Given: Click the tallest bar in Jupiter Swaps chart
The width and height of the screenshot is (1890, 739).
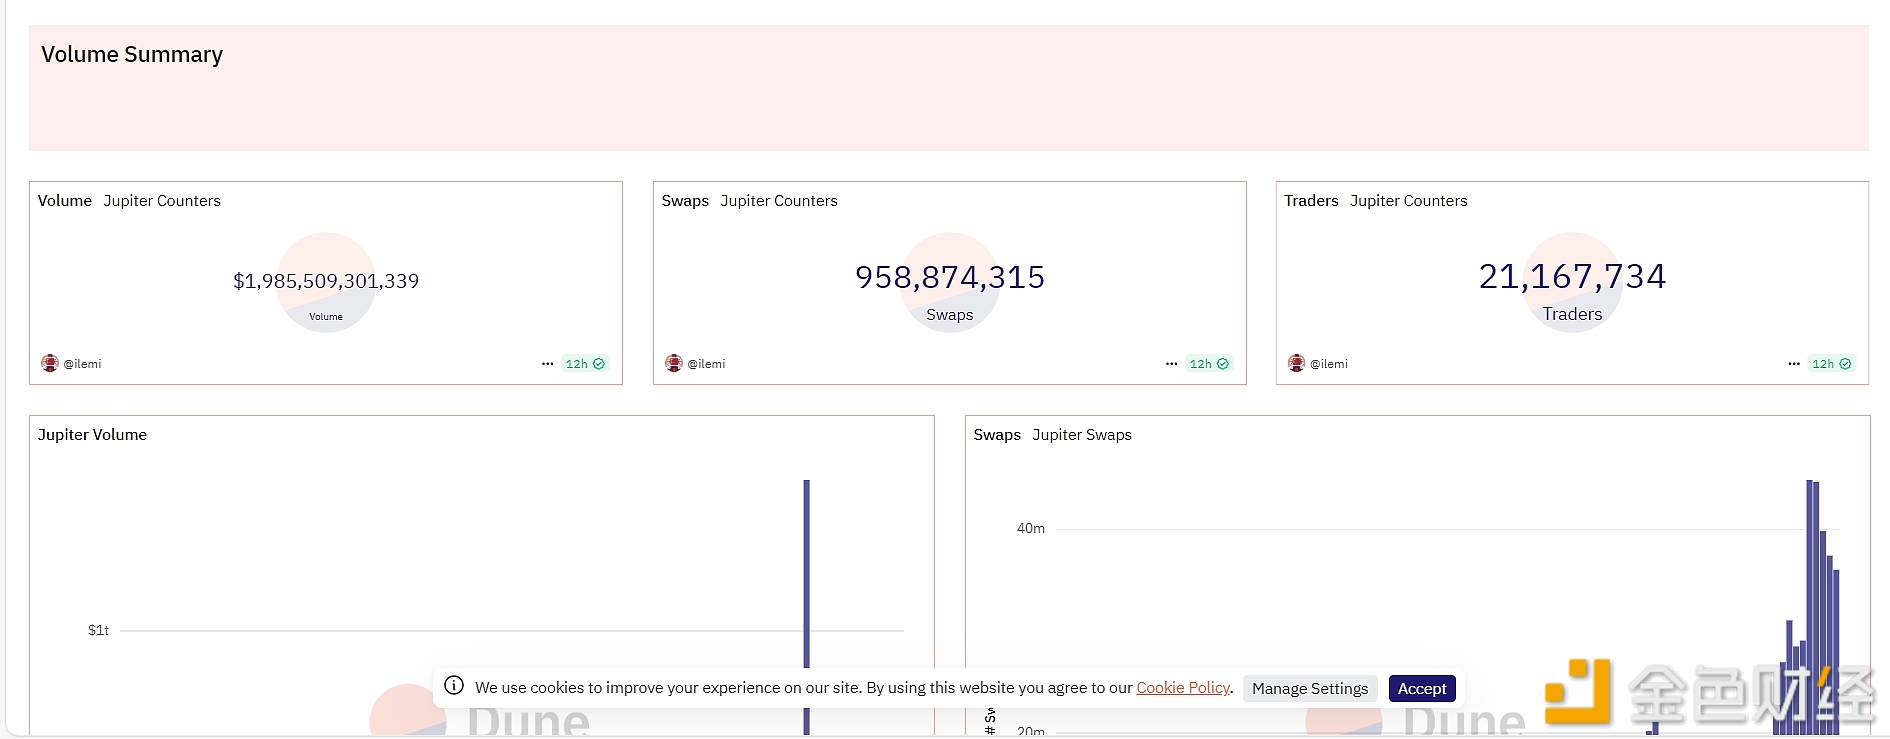Looking at the screenshot, I should [1810, 606].
